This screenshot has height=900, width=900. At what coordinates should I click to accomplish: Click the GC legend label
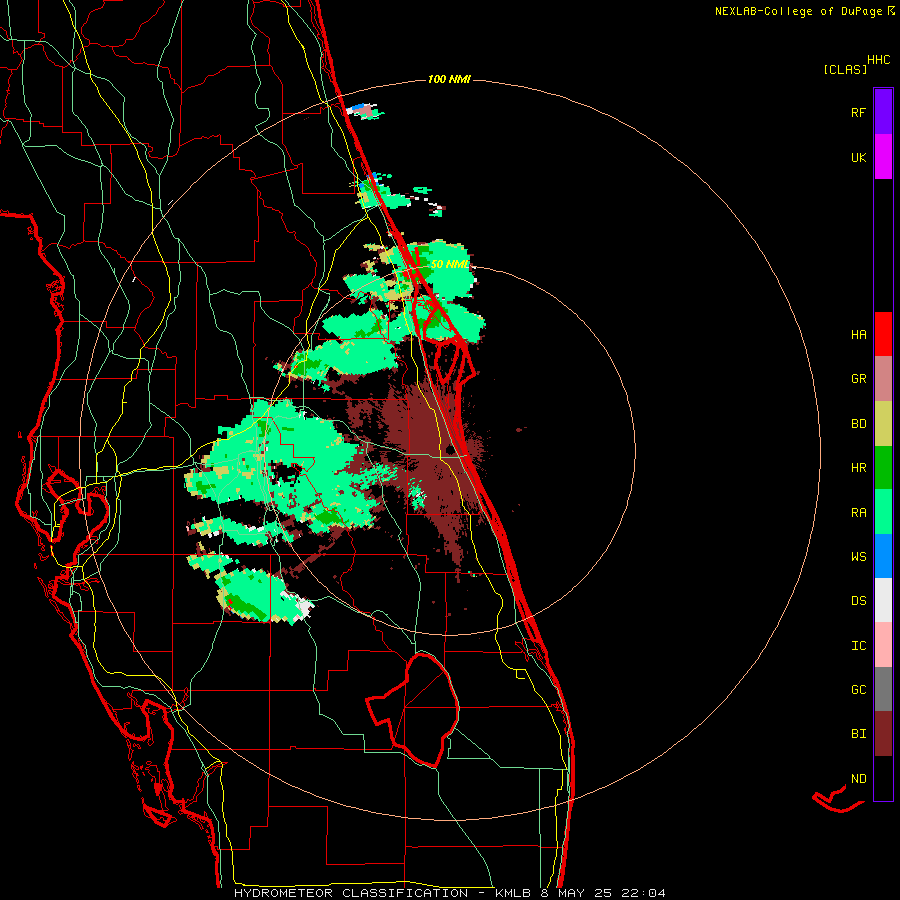[x=858, y=690]
